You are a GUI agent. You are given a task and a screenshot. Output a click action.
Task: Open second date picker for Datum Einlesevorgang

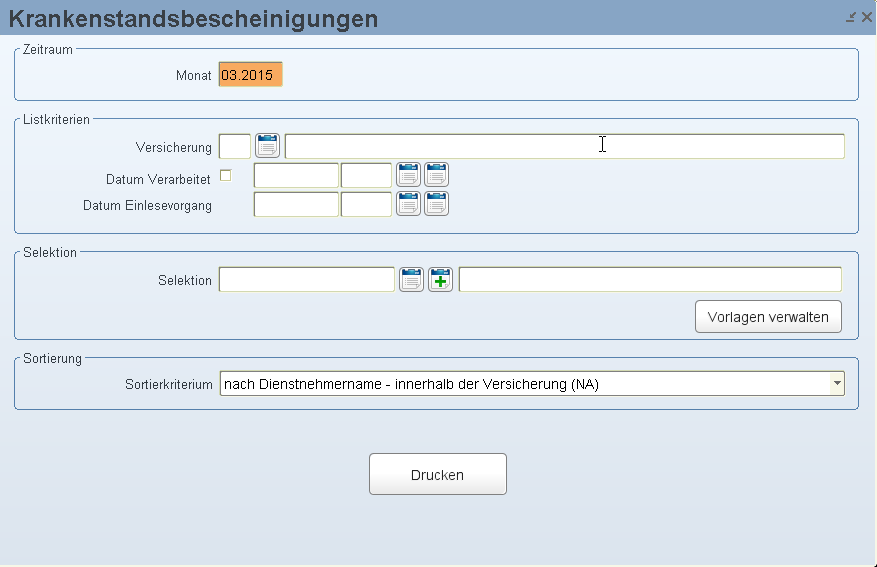tap(436, 204)
